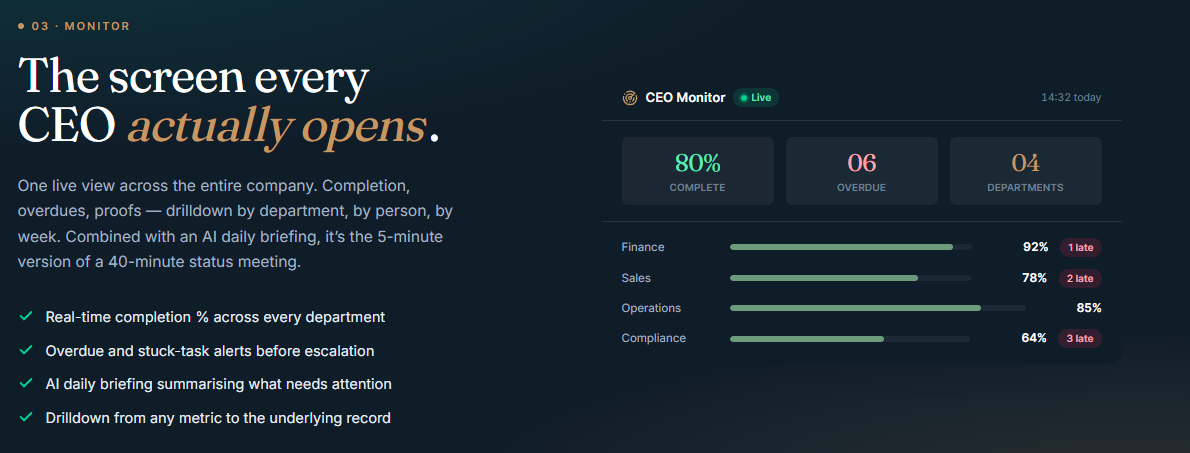Click the Compliance progress bar
Screen dimensions: 1190x453
tap(850, 338)
